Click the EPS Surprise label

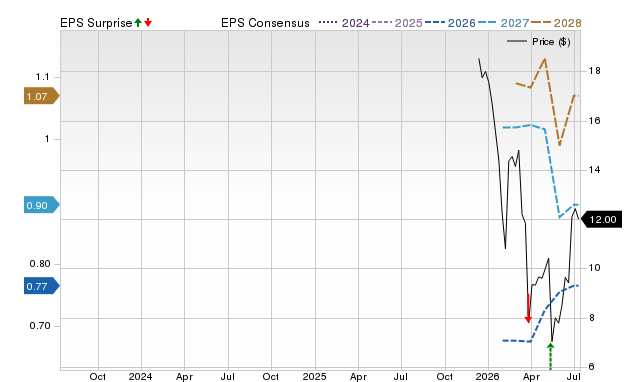[96, 23]
